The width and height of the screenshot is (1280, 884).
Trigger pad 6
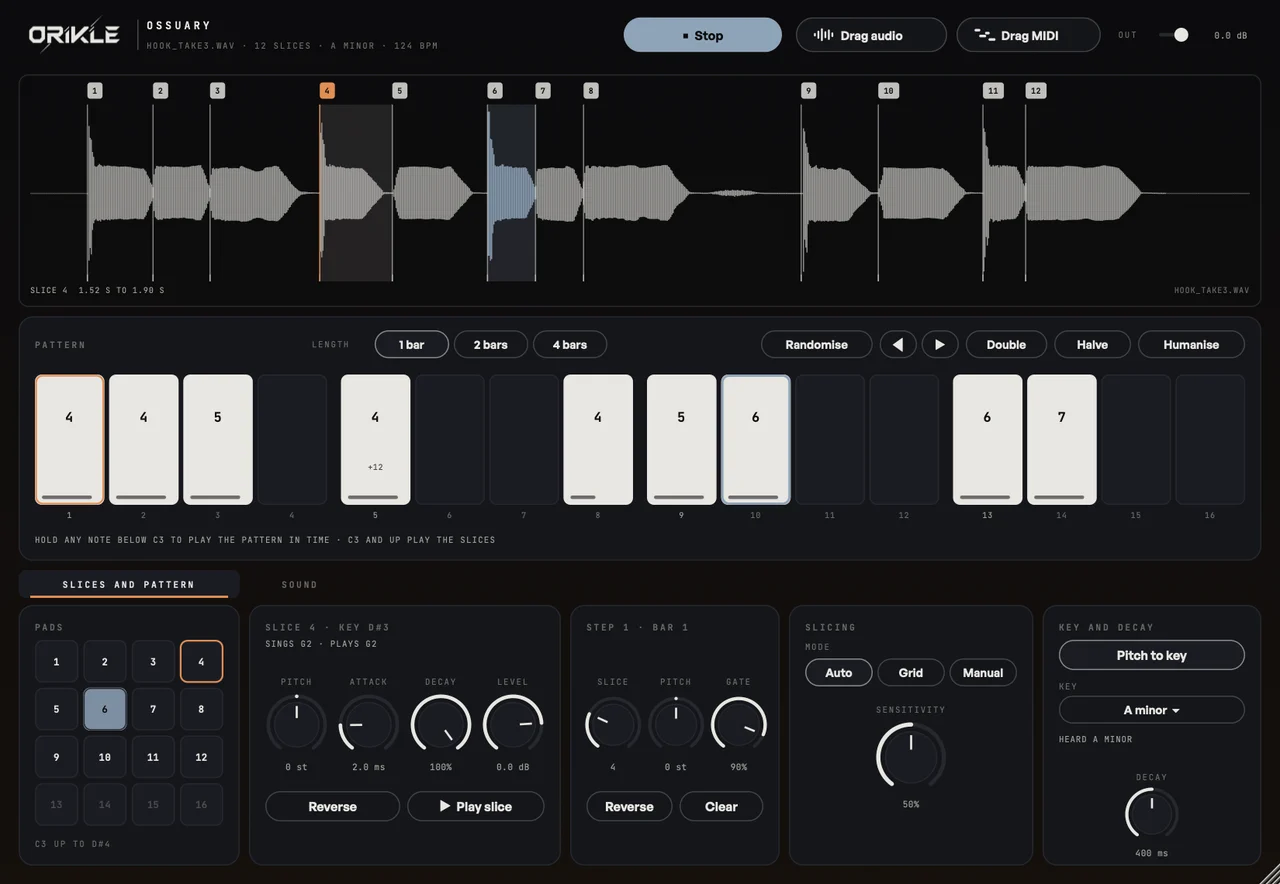pyautogui.click(x=105, y=709)
